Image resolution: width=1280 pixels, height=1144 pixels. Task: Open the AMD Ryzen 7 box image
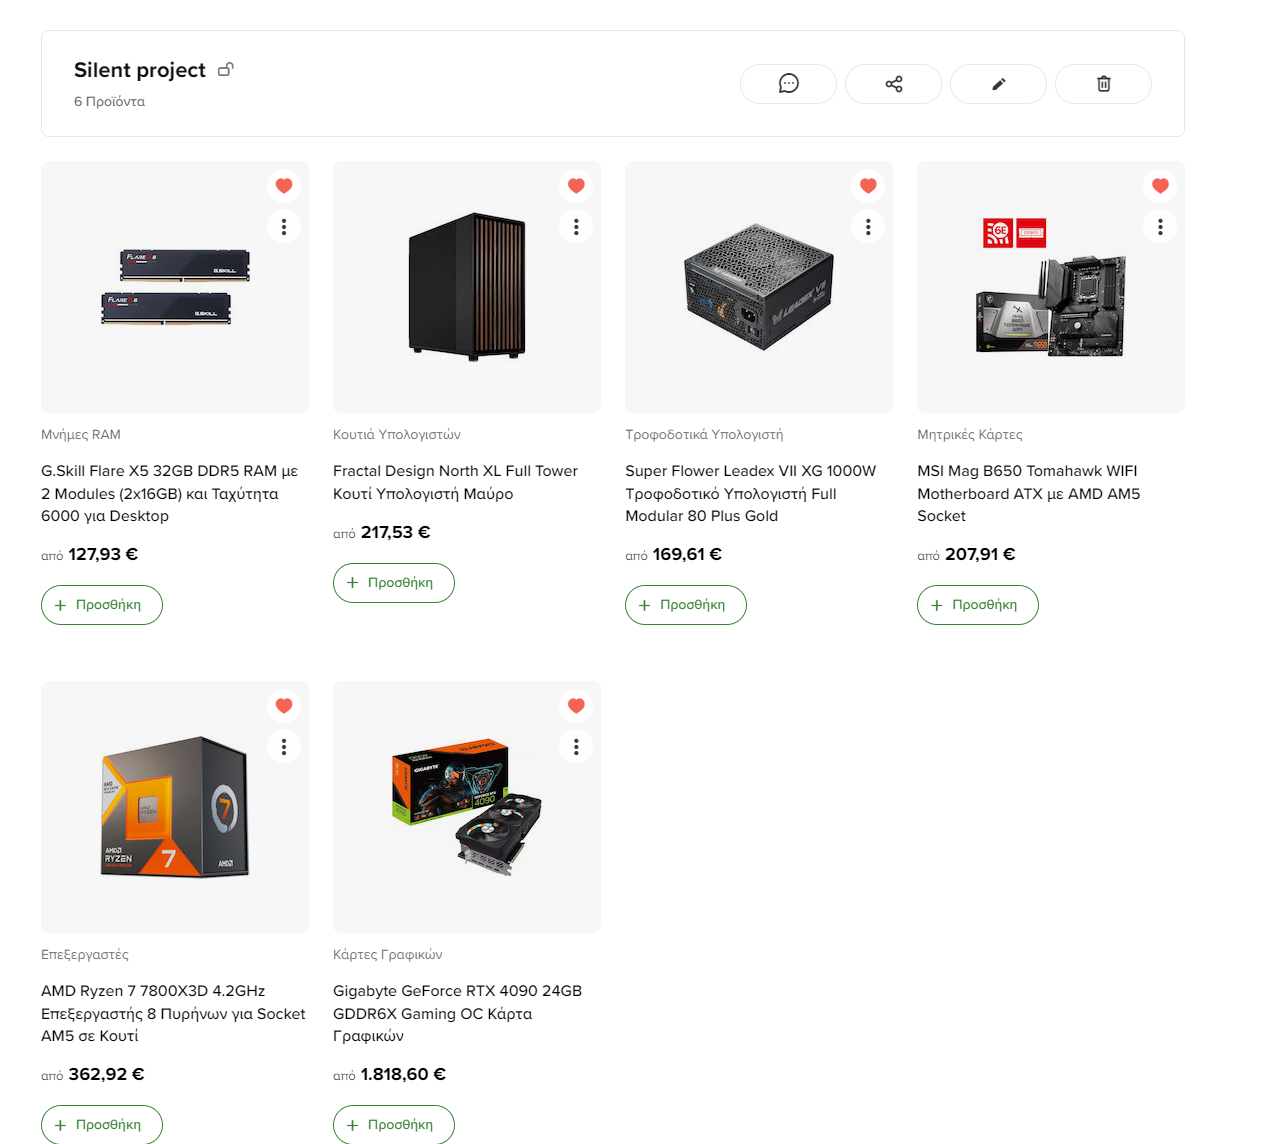(175, 807)
